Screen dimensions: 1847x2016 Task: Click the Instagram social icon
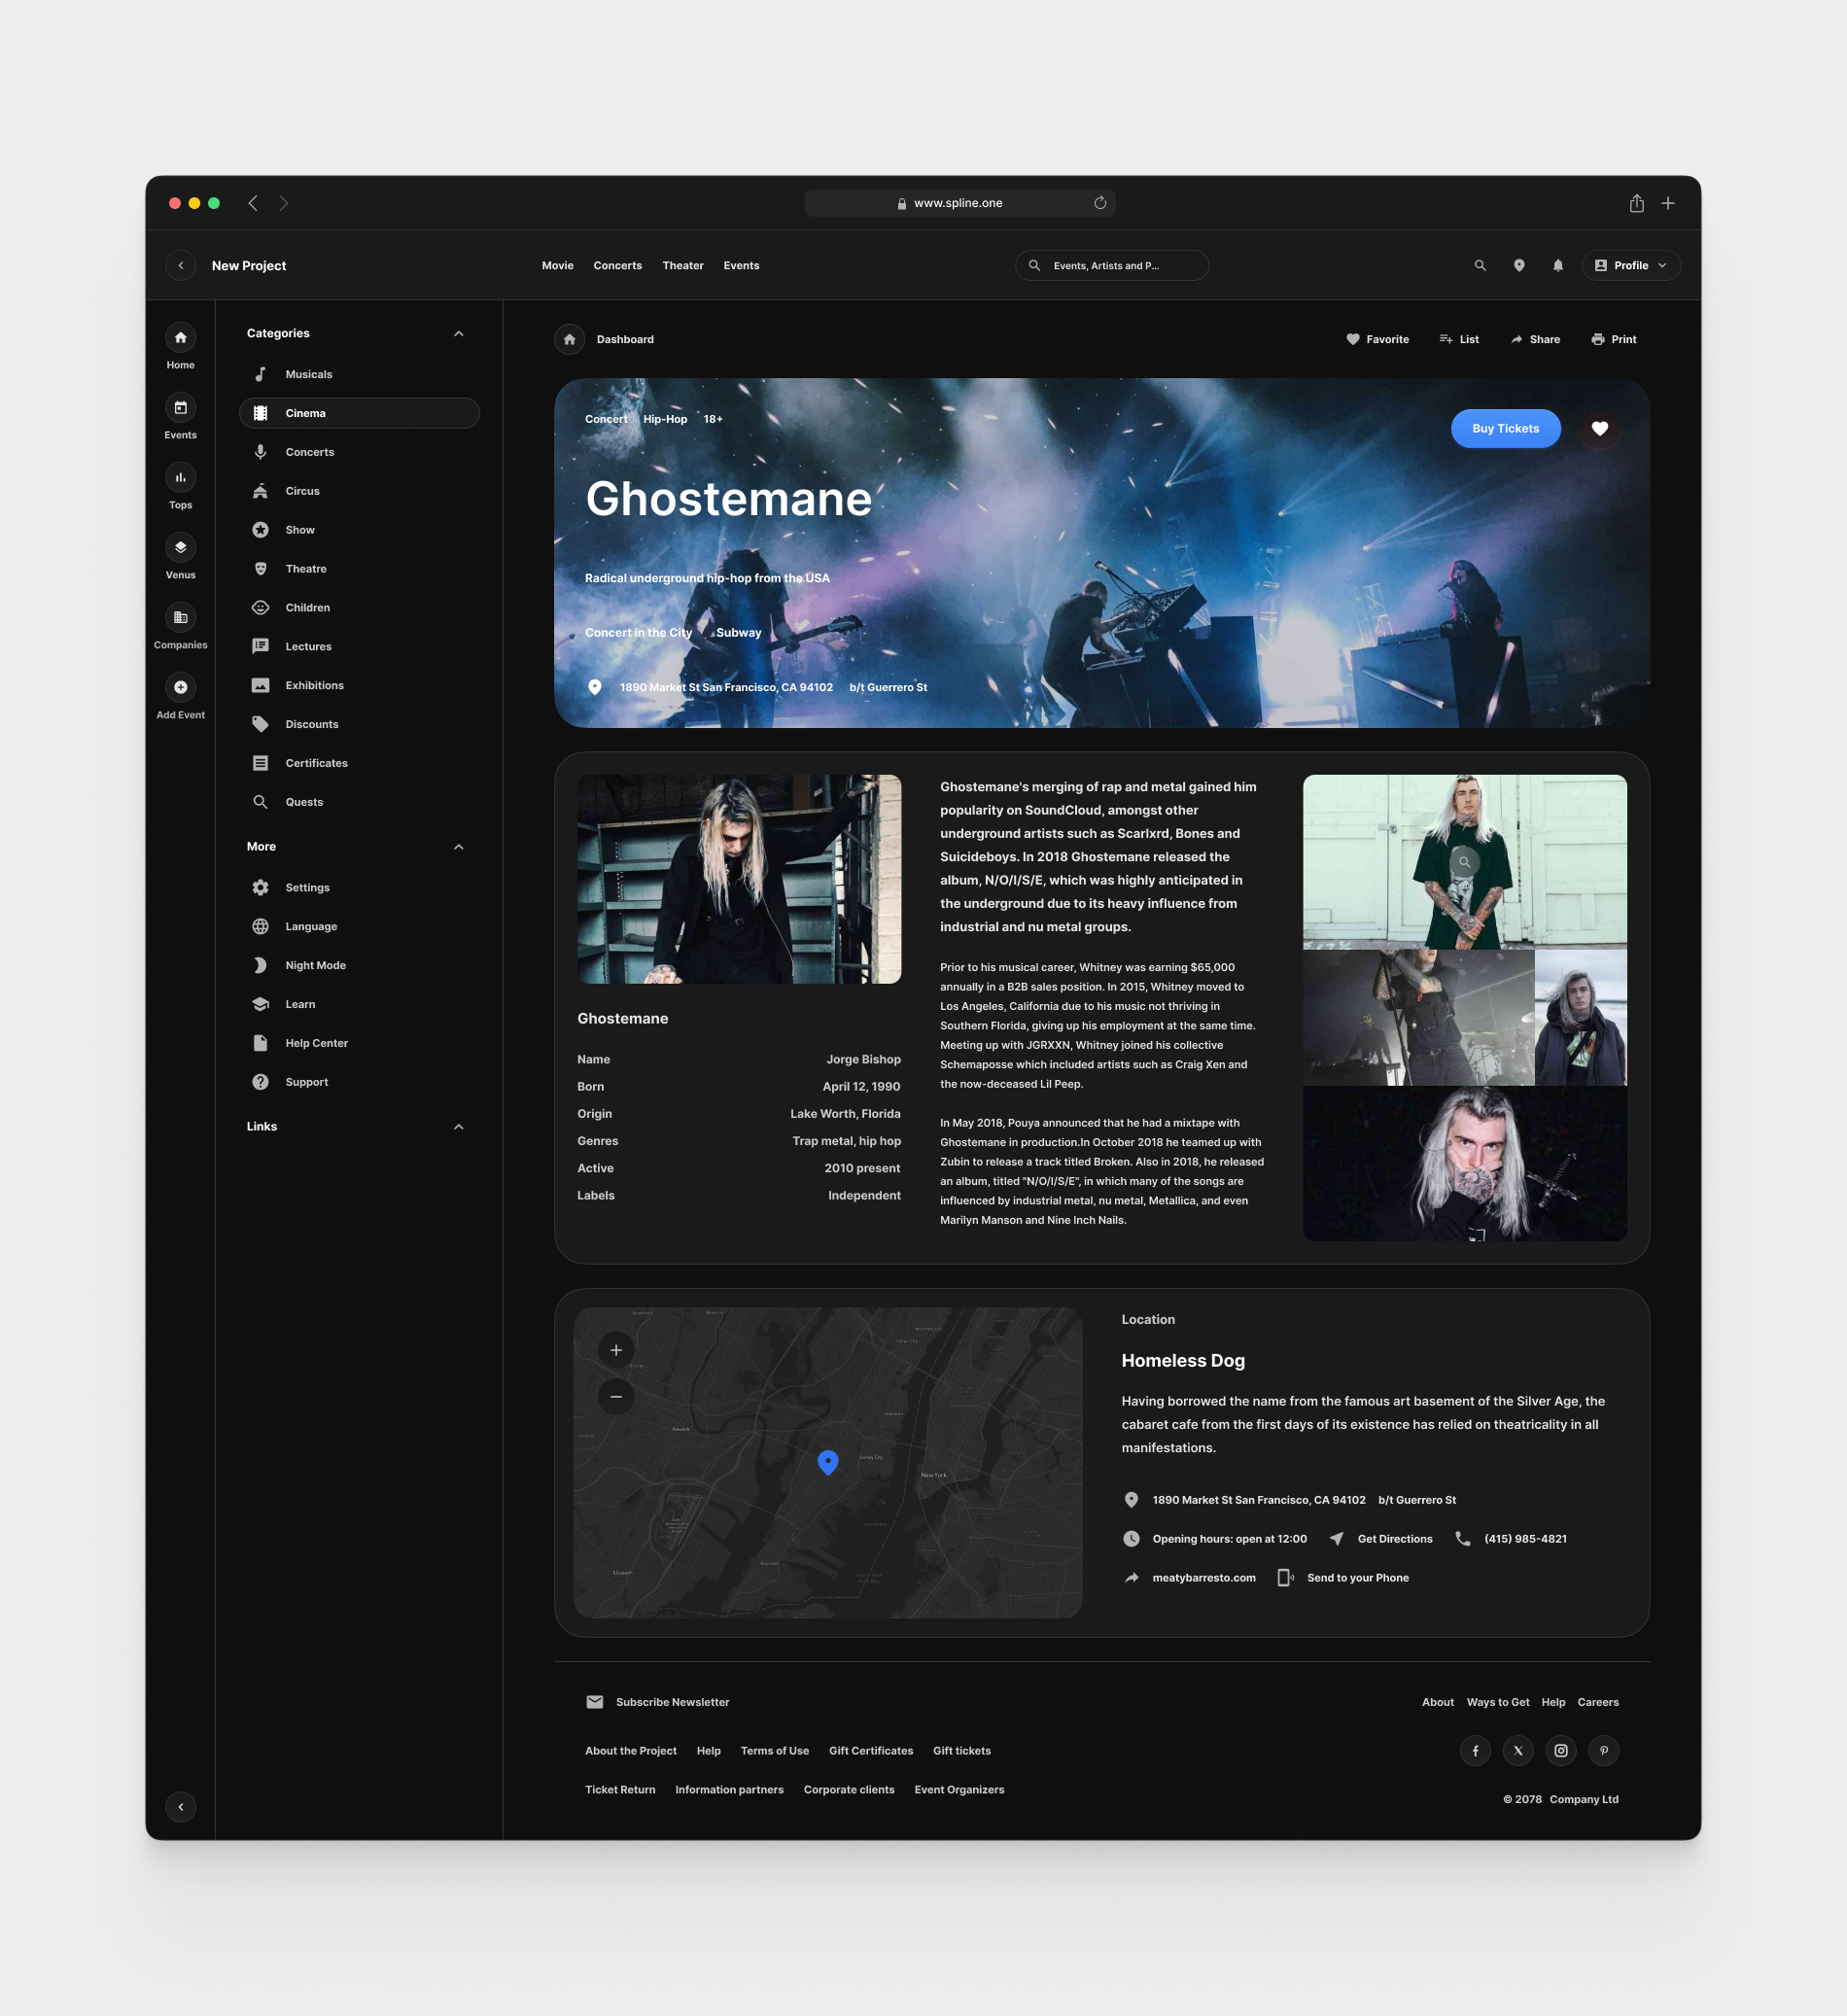coord(1561,1751)
